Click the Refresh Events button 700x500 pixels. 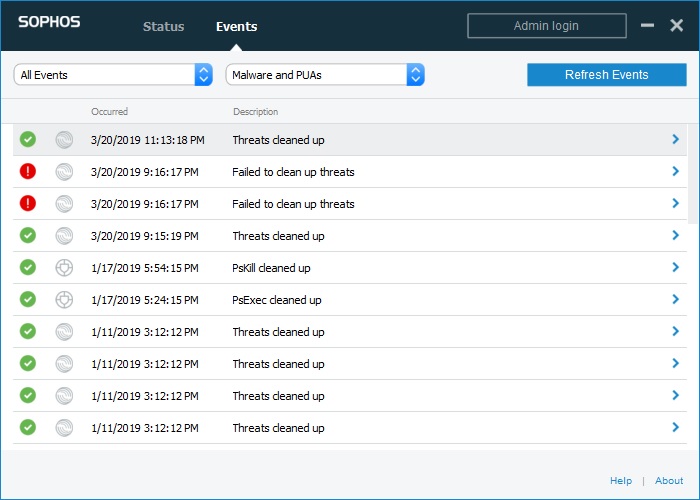coord(607,75)
